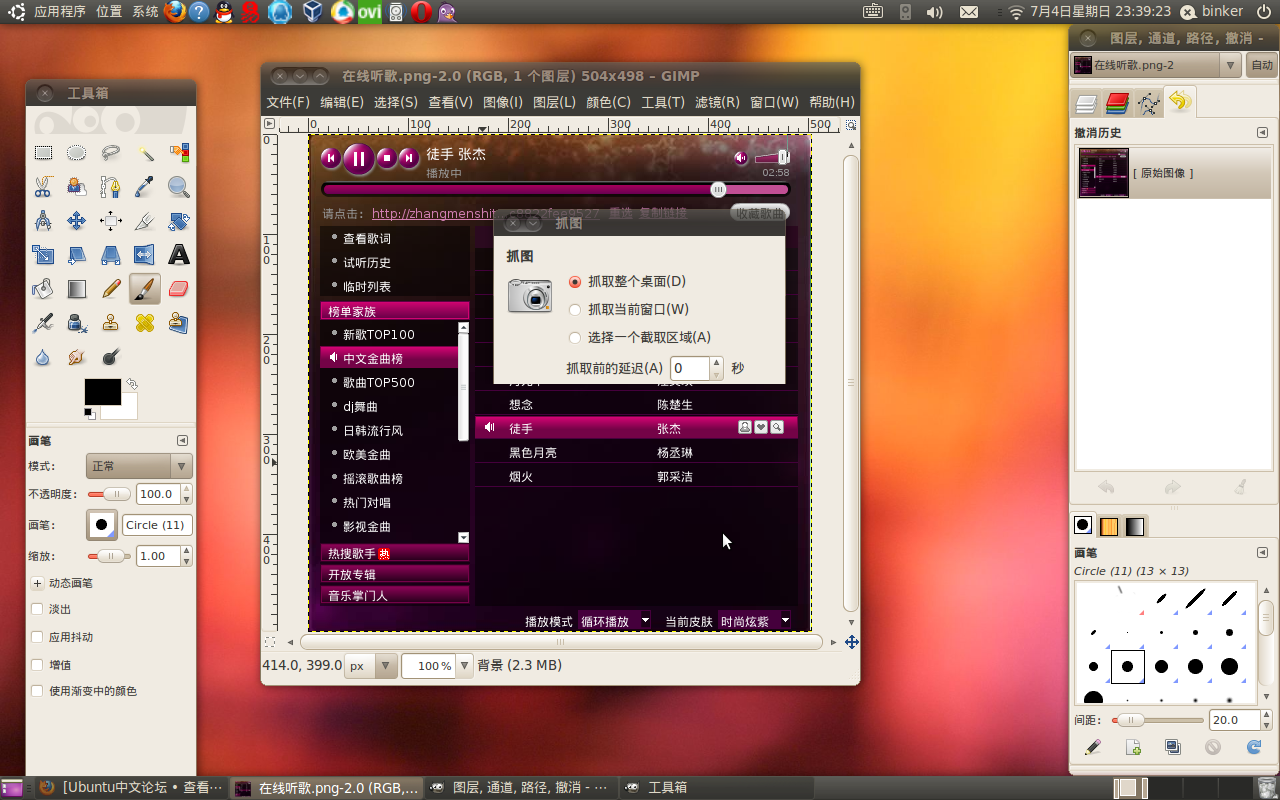Select the Smudge finger tool
This screenshot has width=1280, height=800.
point(77,357)
